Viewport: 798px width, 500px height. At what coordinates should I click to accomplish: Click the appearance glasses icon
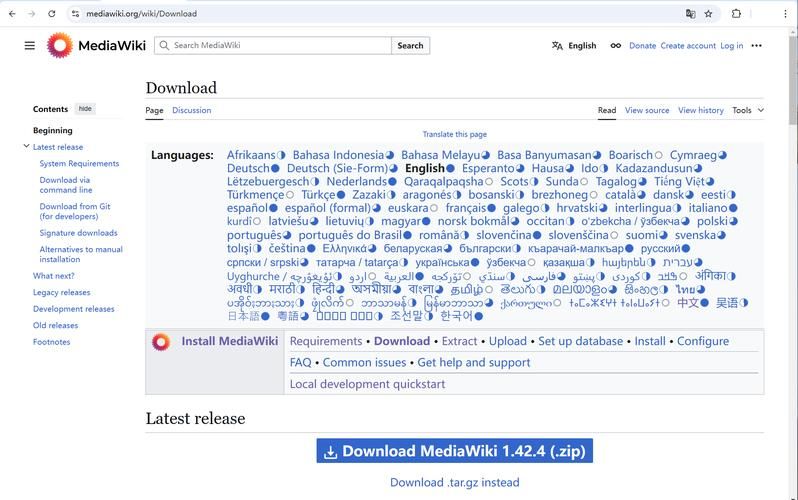click(x=615, y=45)
